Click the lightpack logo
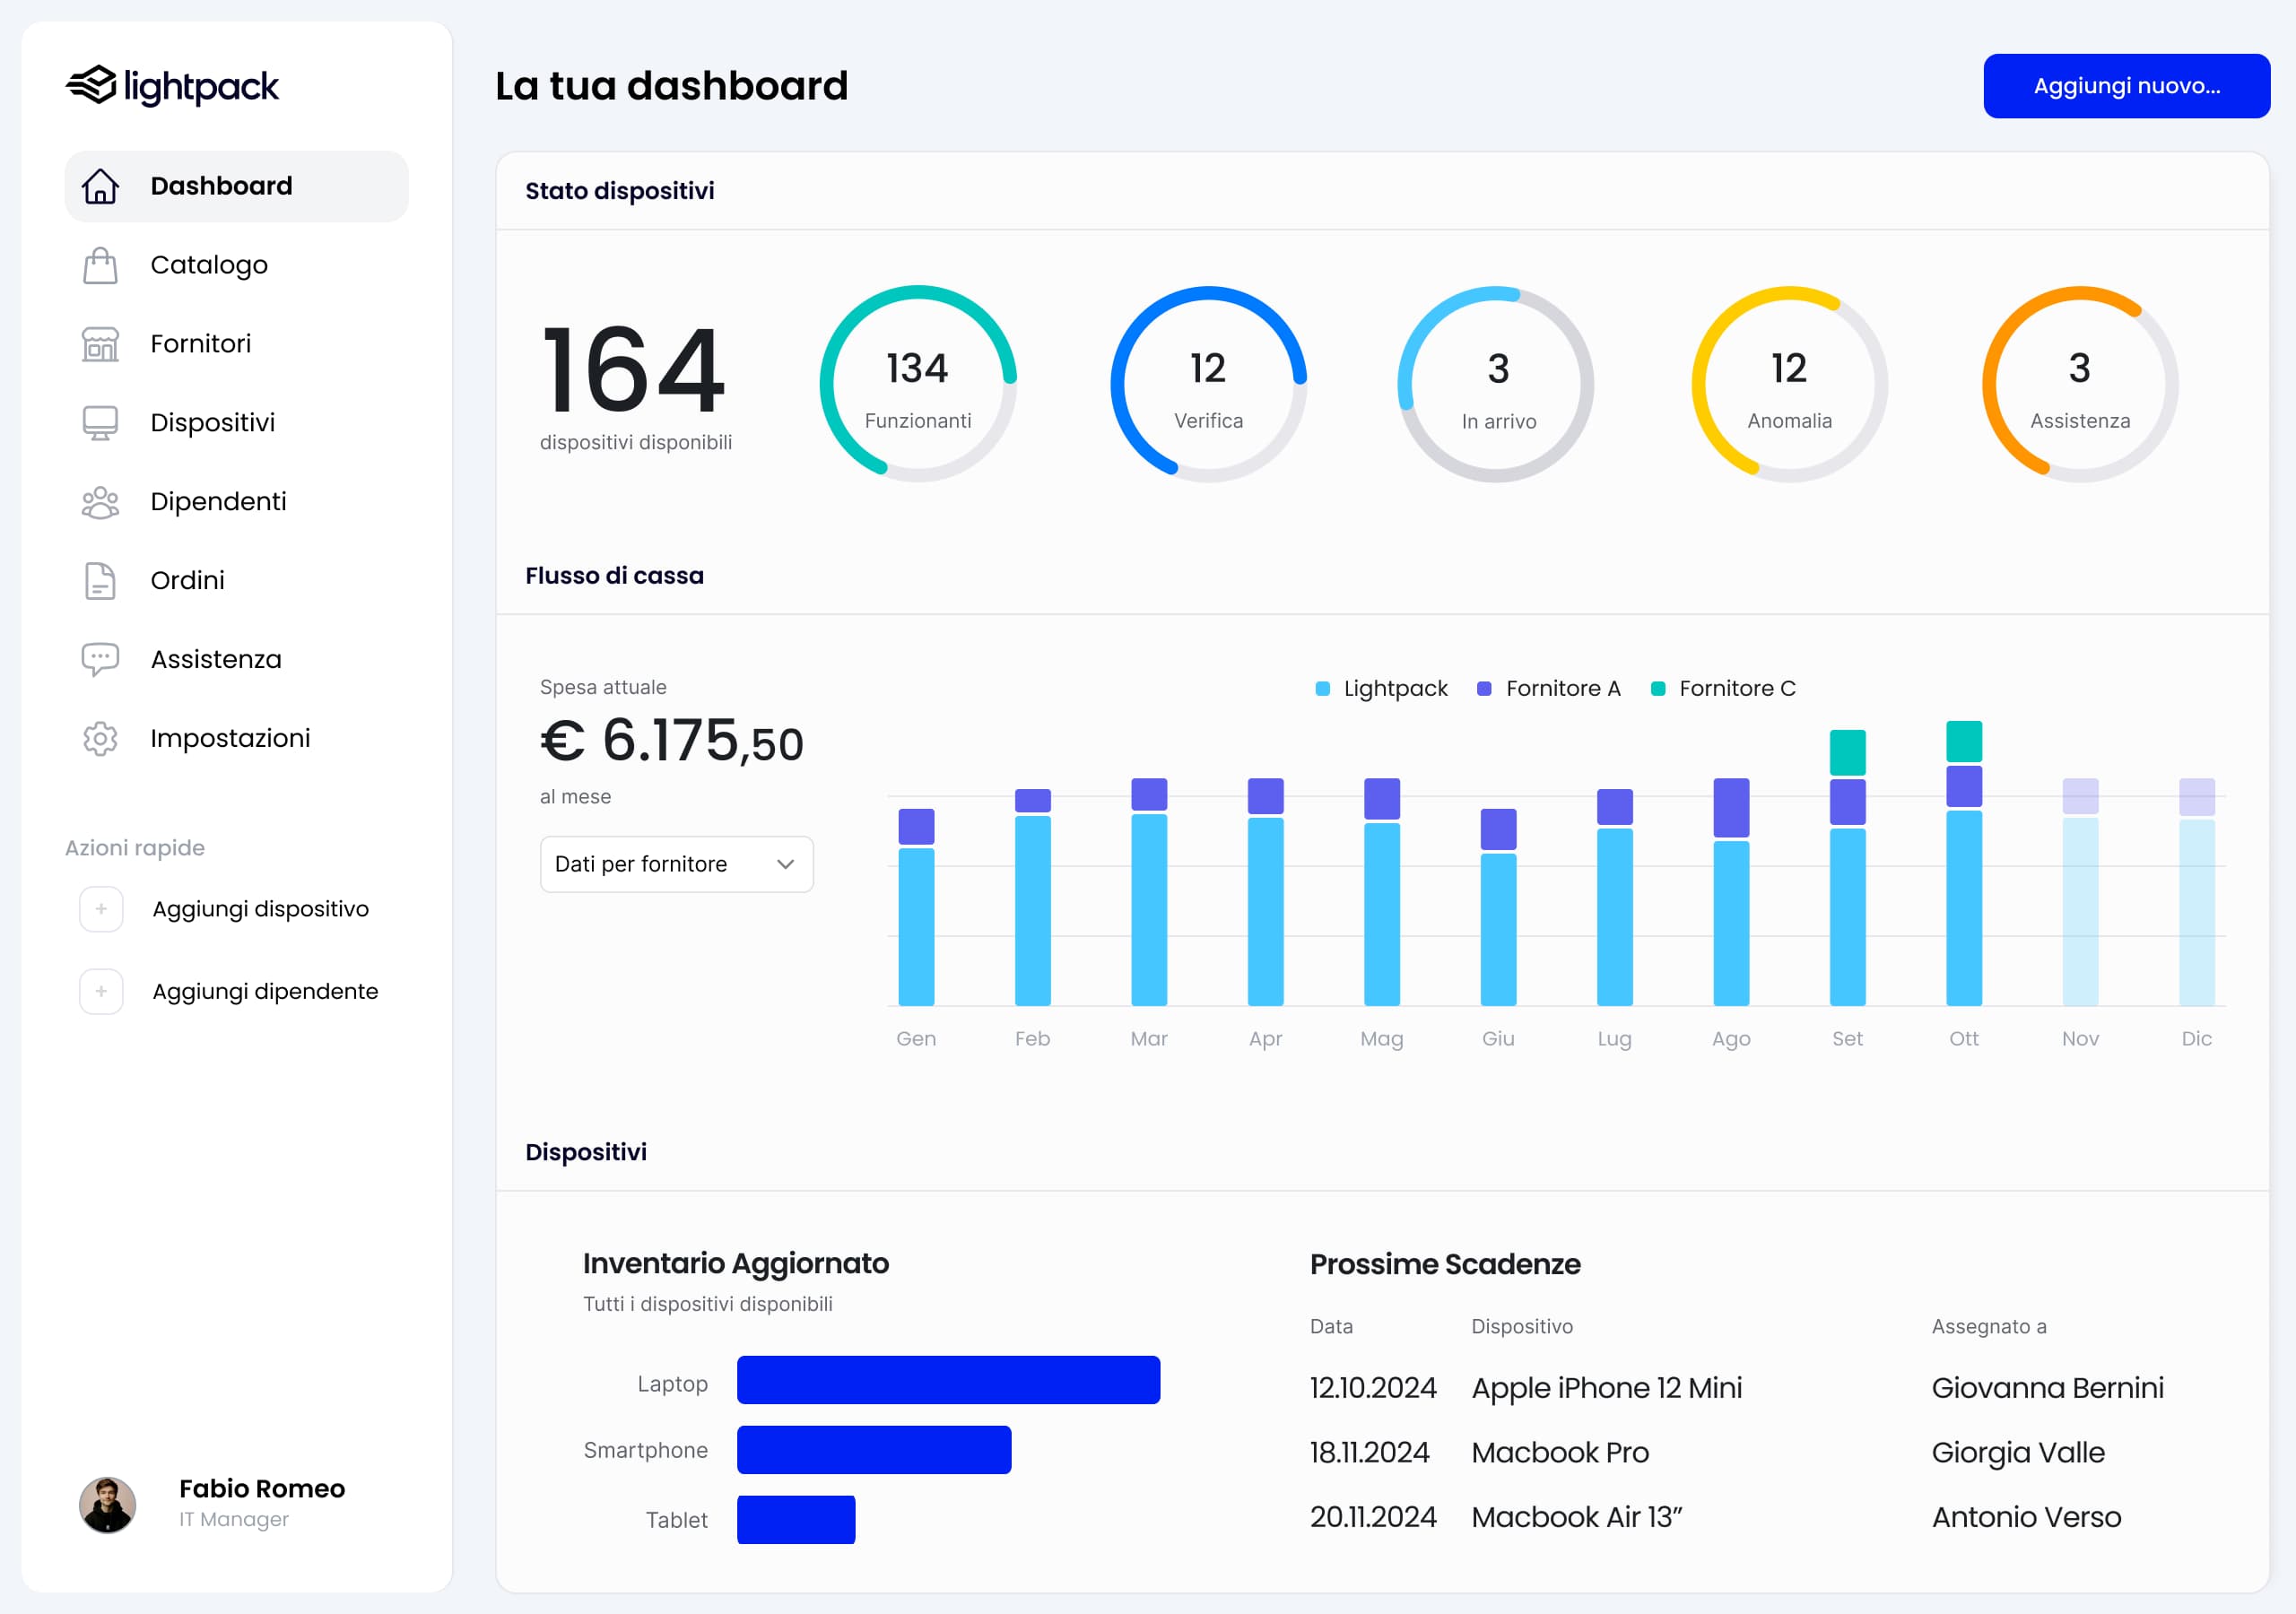The height and width of the screenshot is (1614, 2296). [x=172, y=86]
